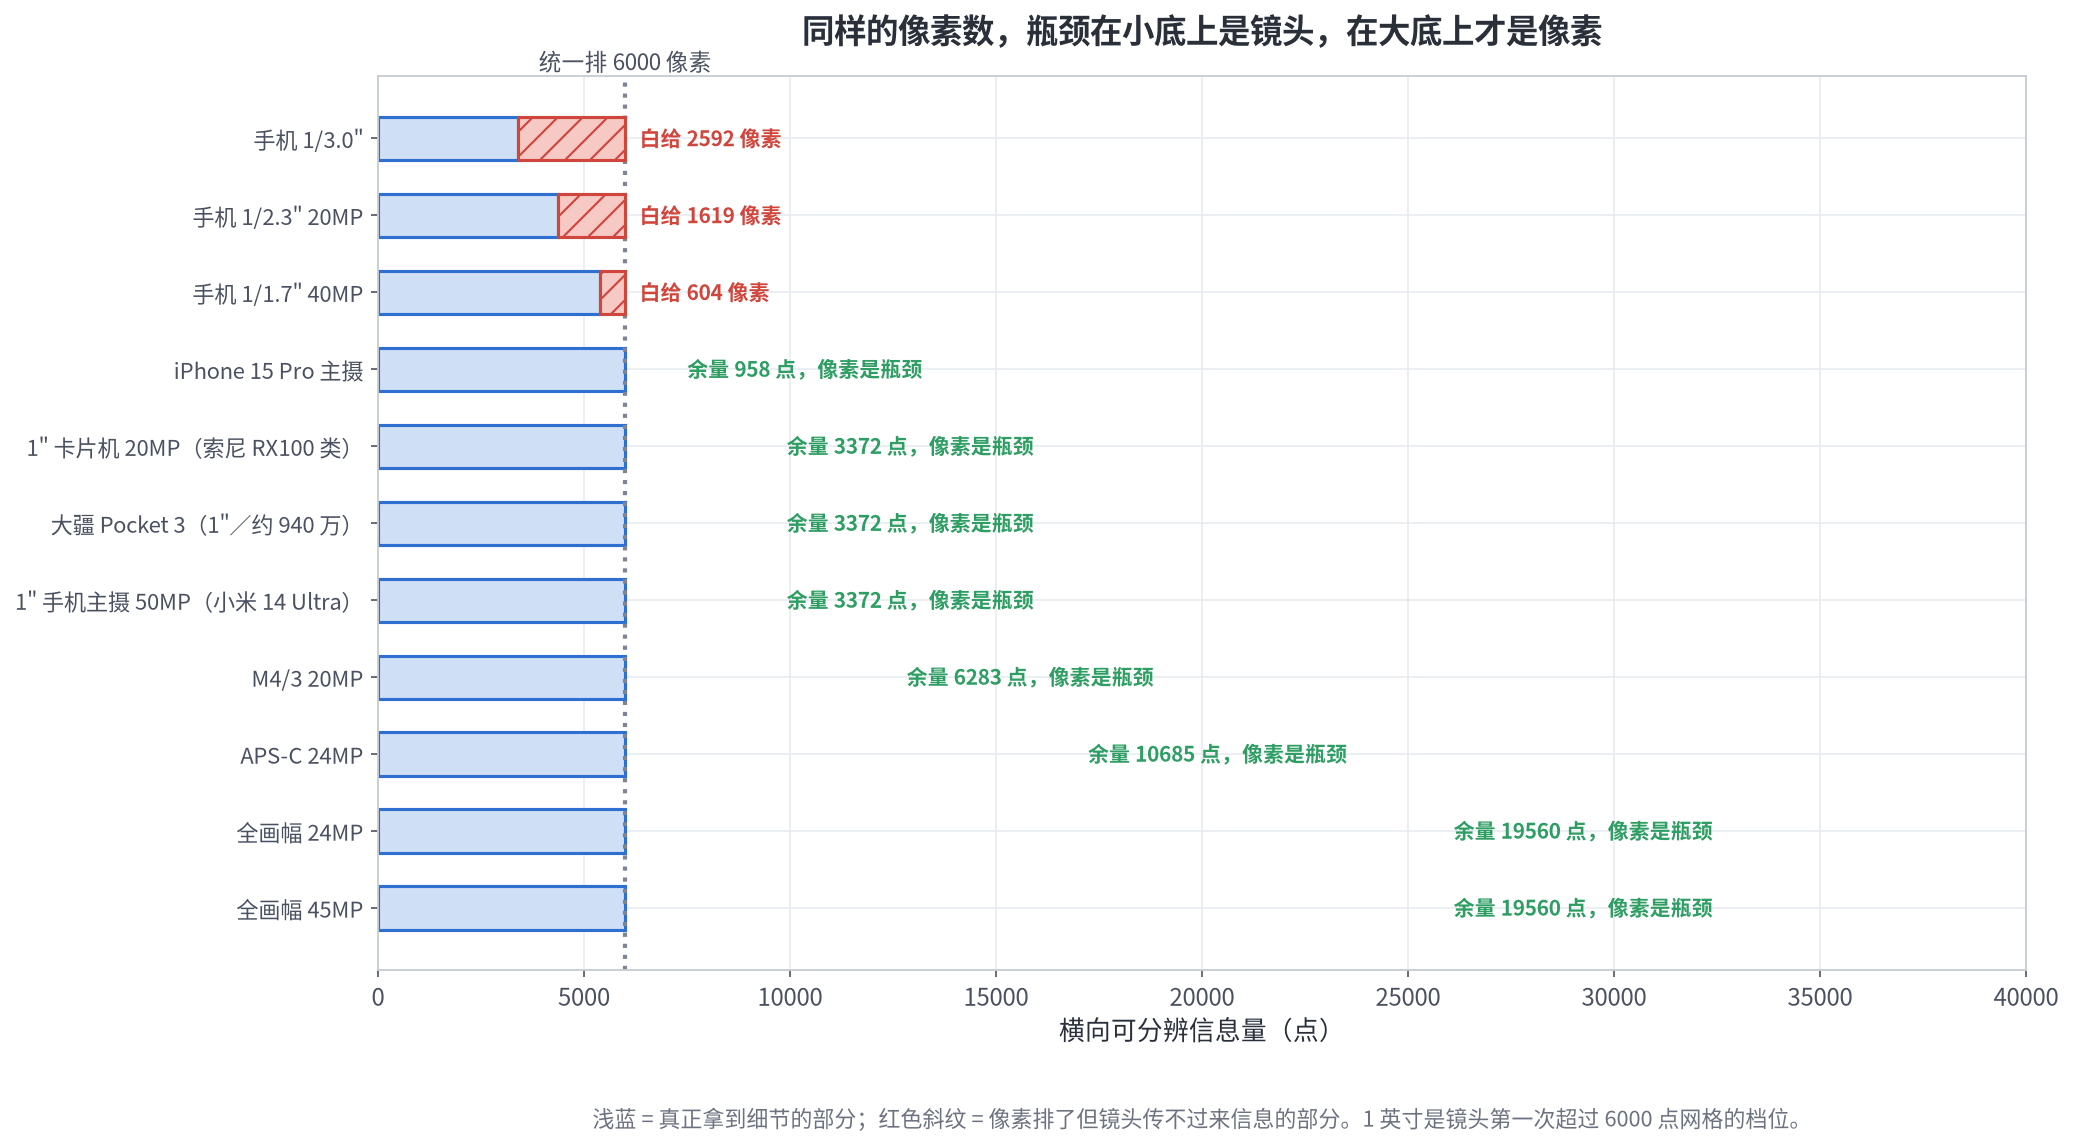Click the x-axis tick label 0
The height and width of the screenshot is (1146, 2073).
[x=378, y=997]
